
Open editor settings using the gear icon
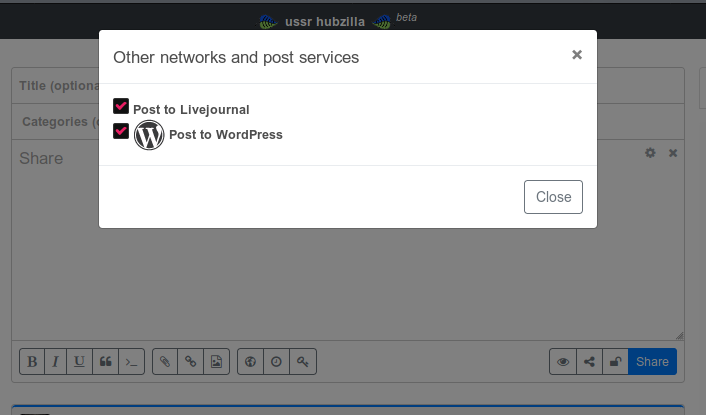click(650, 153)
